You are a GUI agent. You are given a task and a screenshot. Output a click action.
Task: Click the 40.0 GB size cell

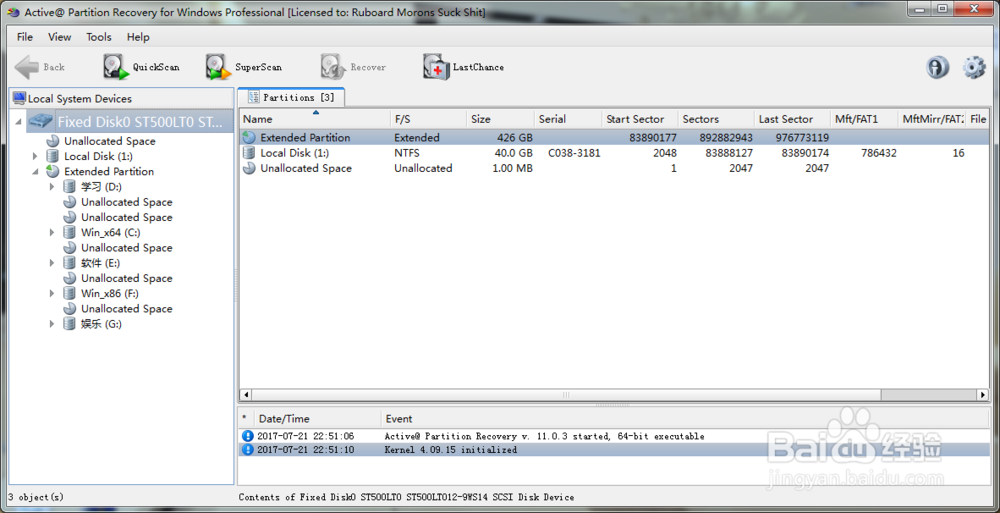click(x=513, y=153)
